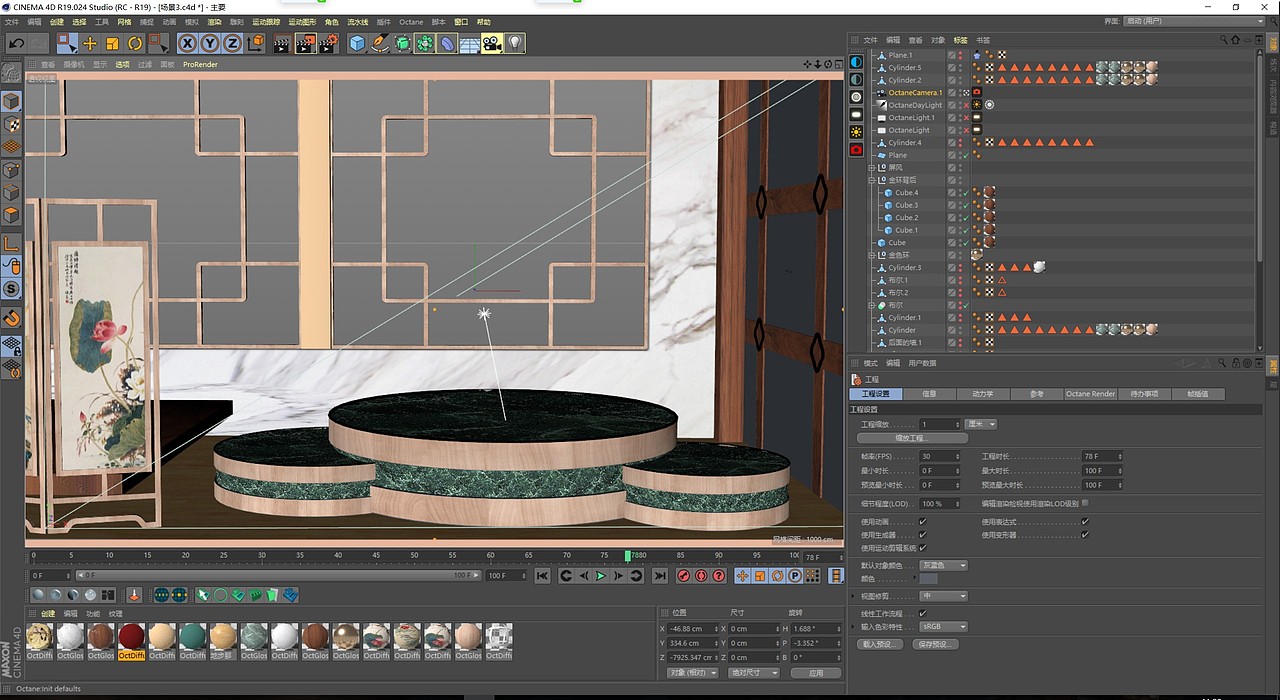Open the Octane menu

pyautogui.click(x=411, y=22)
